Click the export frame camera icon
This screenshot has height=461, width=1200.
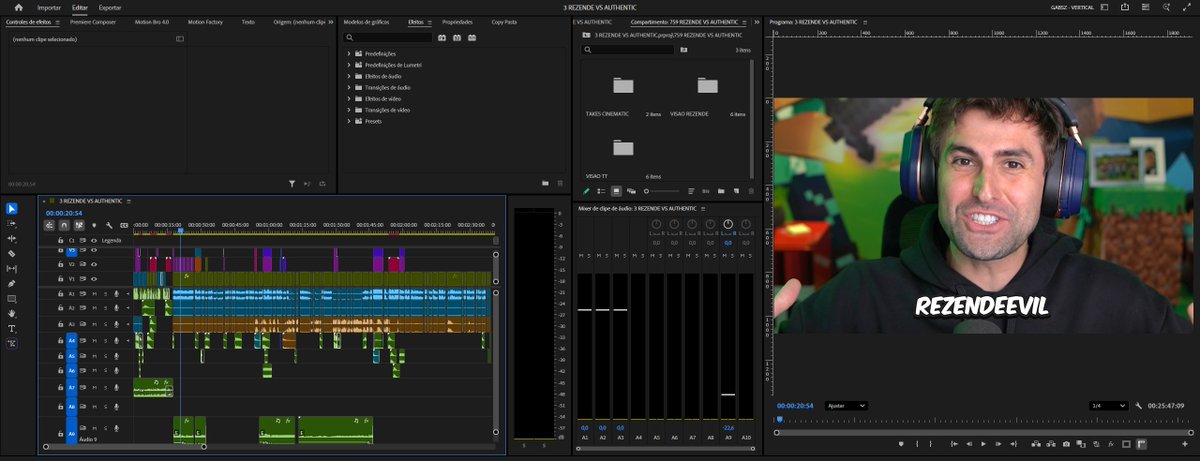[x=1066, y=443]
